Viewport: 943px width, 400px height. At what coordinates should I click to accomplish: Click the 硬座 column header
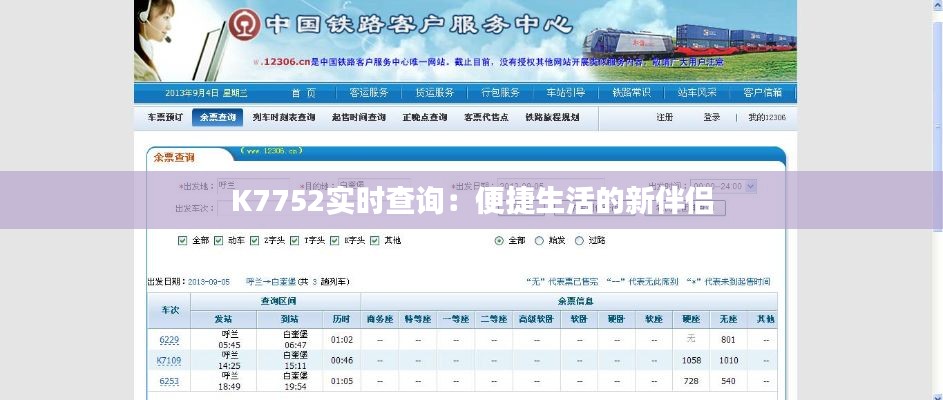[x=692, y=319]
